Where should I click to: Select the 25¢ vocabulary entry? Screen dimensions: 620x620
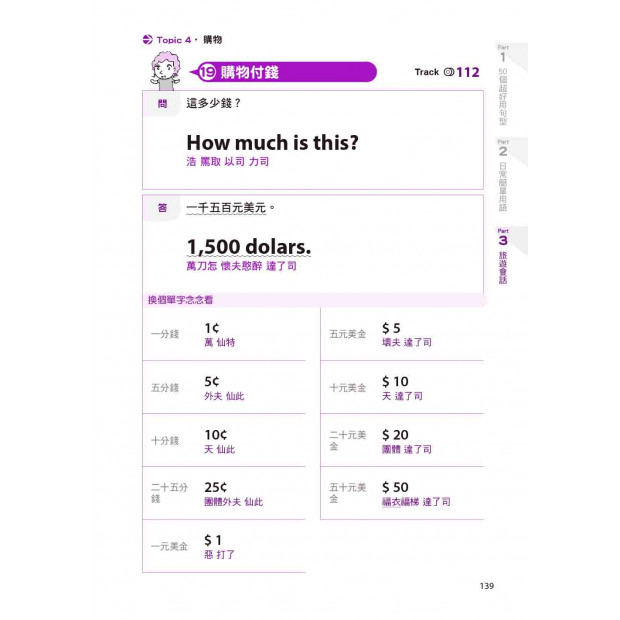(224, 493)
